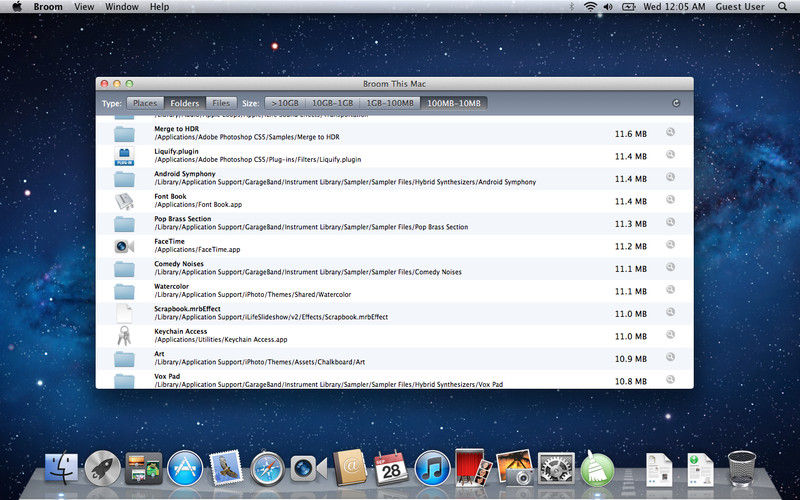The height and width of the screenshot is (500, 800).
Task: Click the /Applications/FaceTime.app path
Action: coord(197,249)
